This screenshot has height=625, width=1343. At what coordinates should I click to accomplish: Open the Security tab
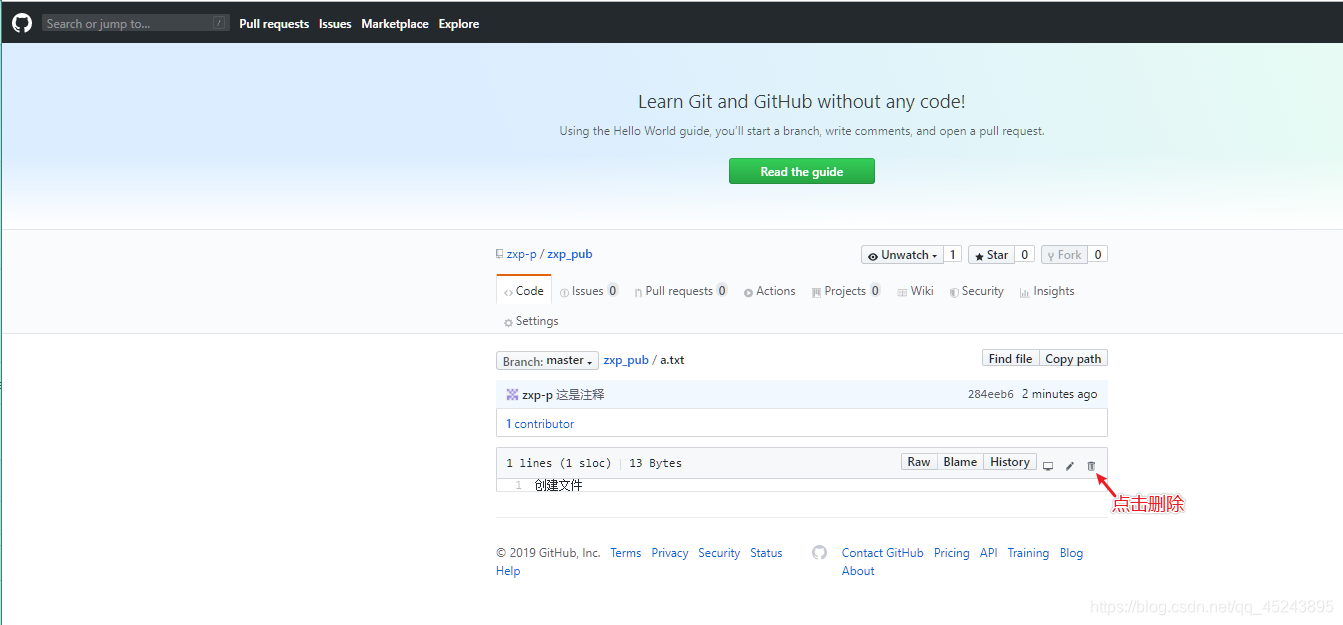(x=976, y=291)
